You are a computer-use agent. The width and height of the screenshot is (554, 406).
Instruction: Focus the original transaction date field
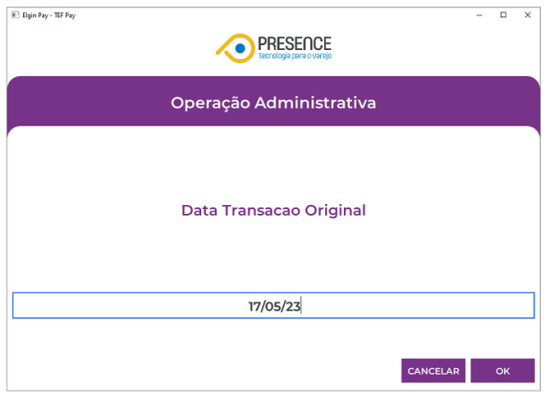point(273,305)
